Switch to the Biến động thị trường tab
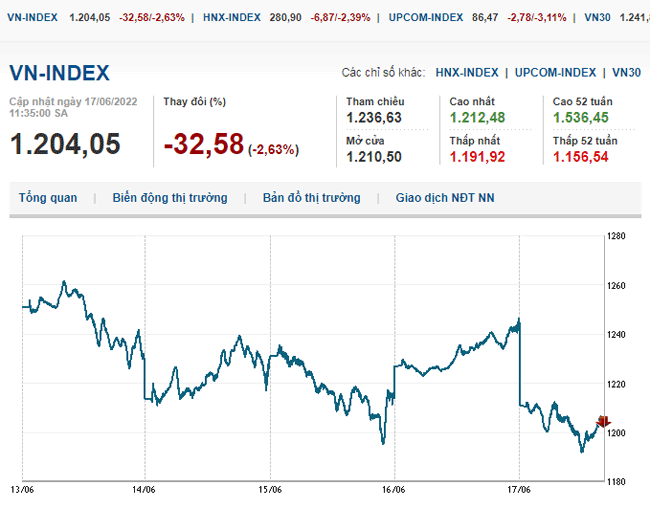Viewport: 650px width, 508px height. [x=170, y=198]
